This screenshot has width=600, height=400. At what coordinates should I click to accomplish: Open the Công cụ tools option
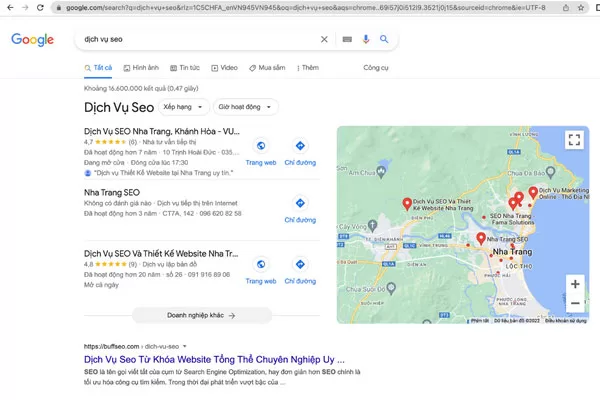tap(376, 68)
